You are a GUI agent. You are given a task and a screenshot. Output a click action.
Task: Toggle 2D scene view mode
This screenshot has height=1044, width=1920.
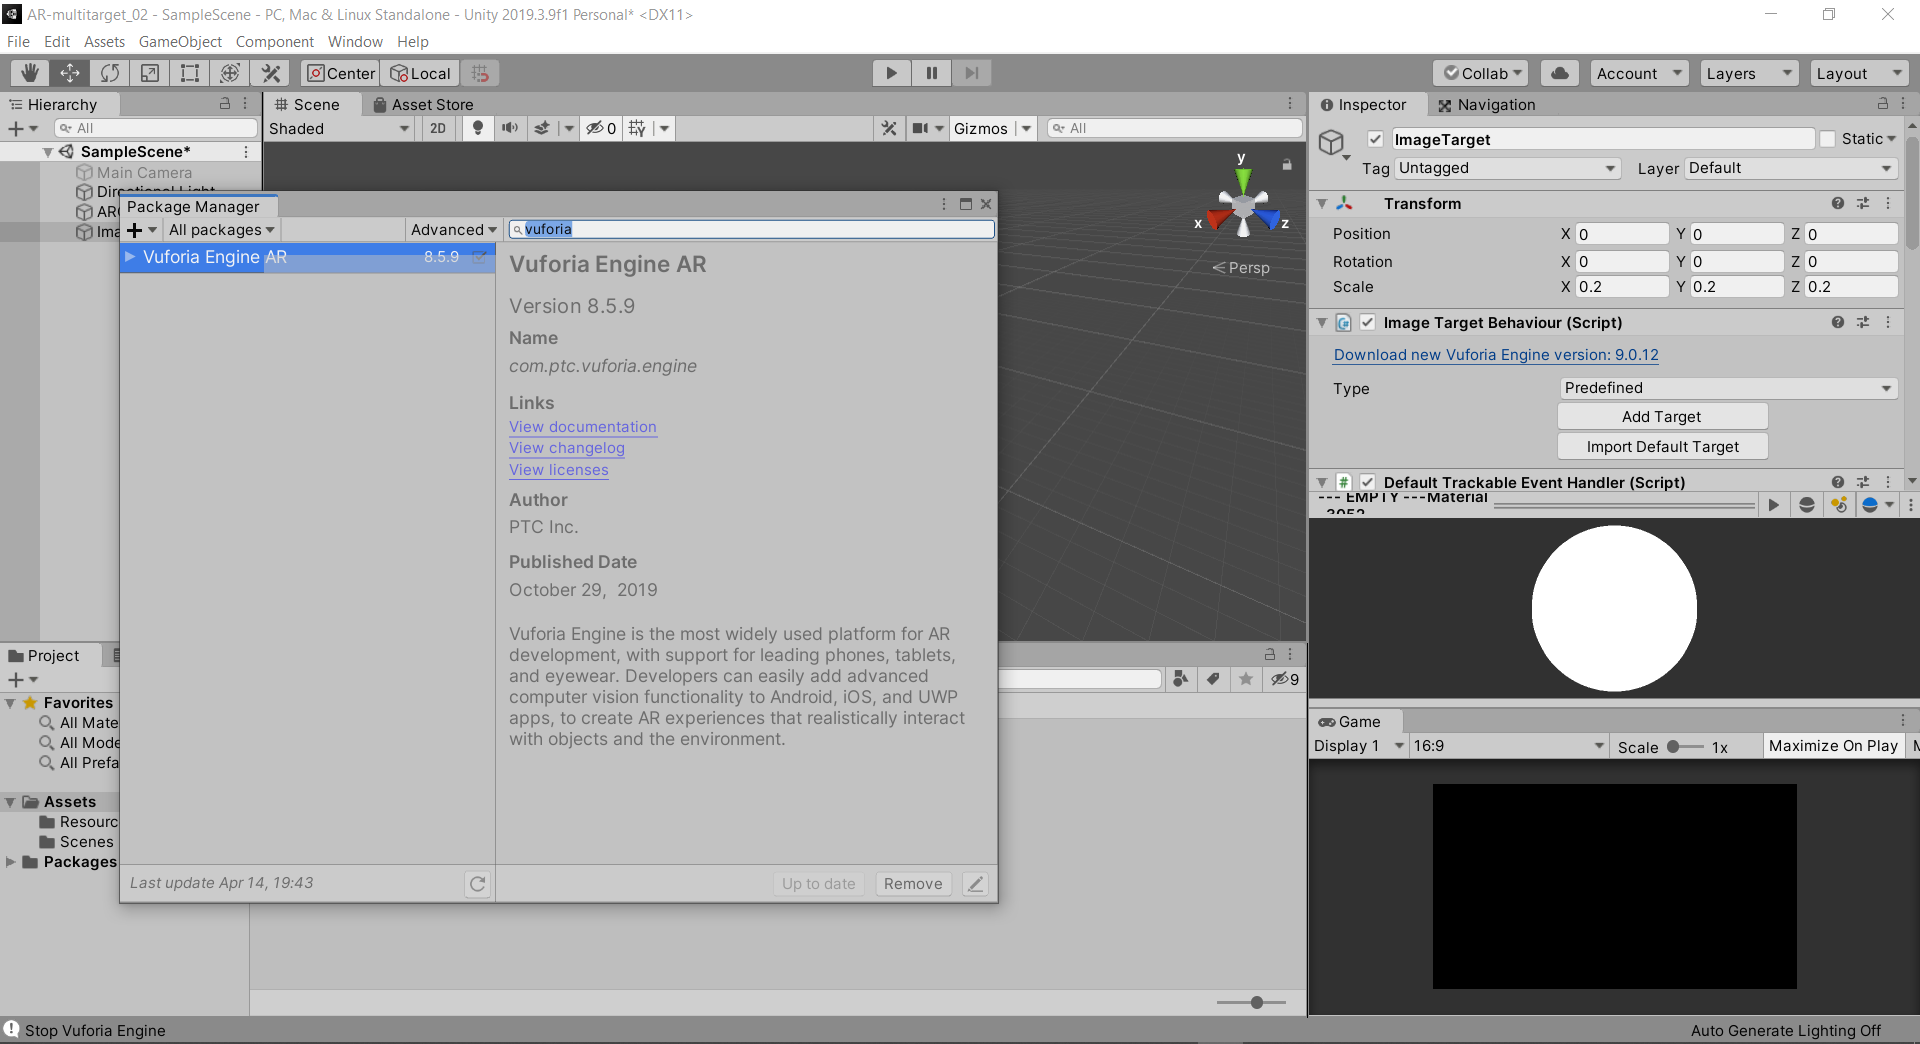pyautogui.click(x=438, y=128)
